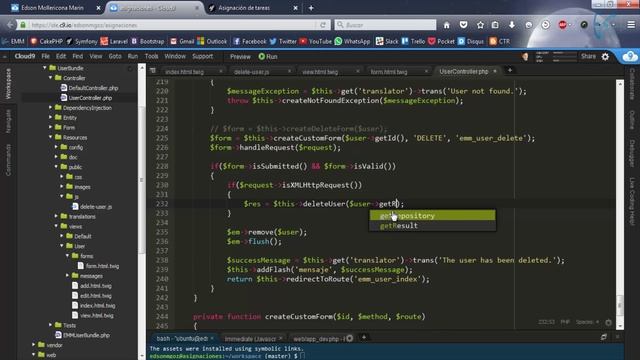Open the user avatar icon near Share
The image size is (640, 360).
point(525,57)
